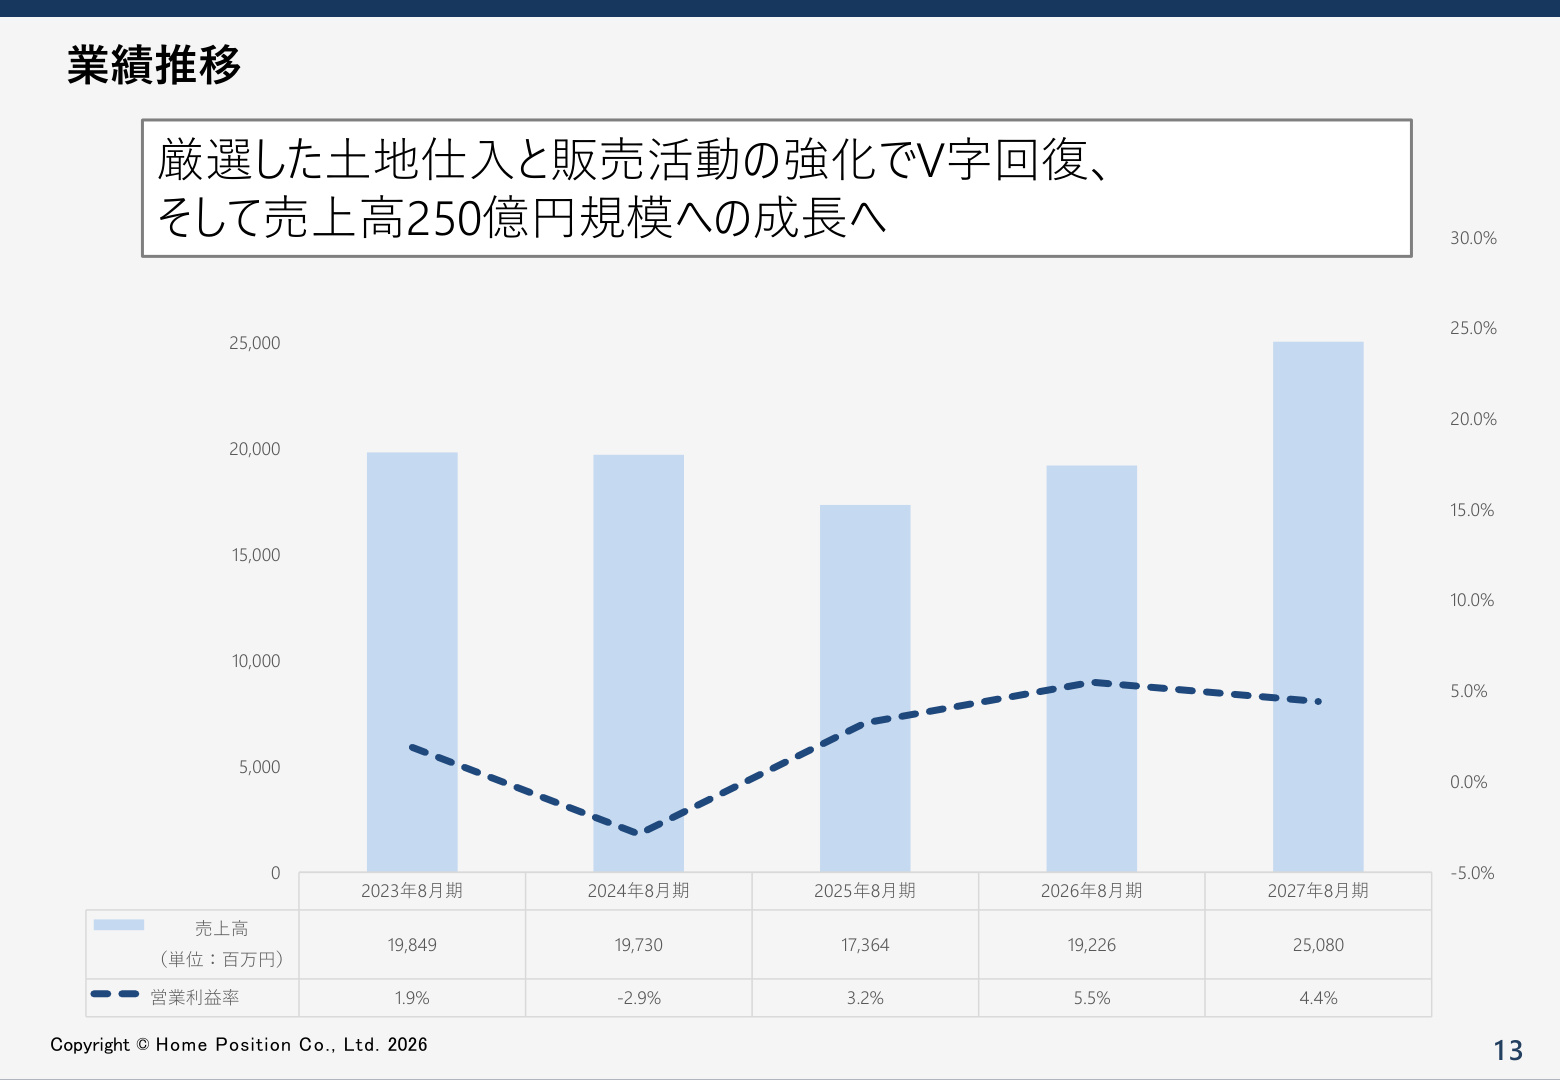Select the margin cell 1.9%
Screen dimensions: 1560x1080
click(412, 998)
